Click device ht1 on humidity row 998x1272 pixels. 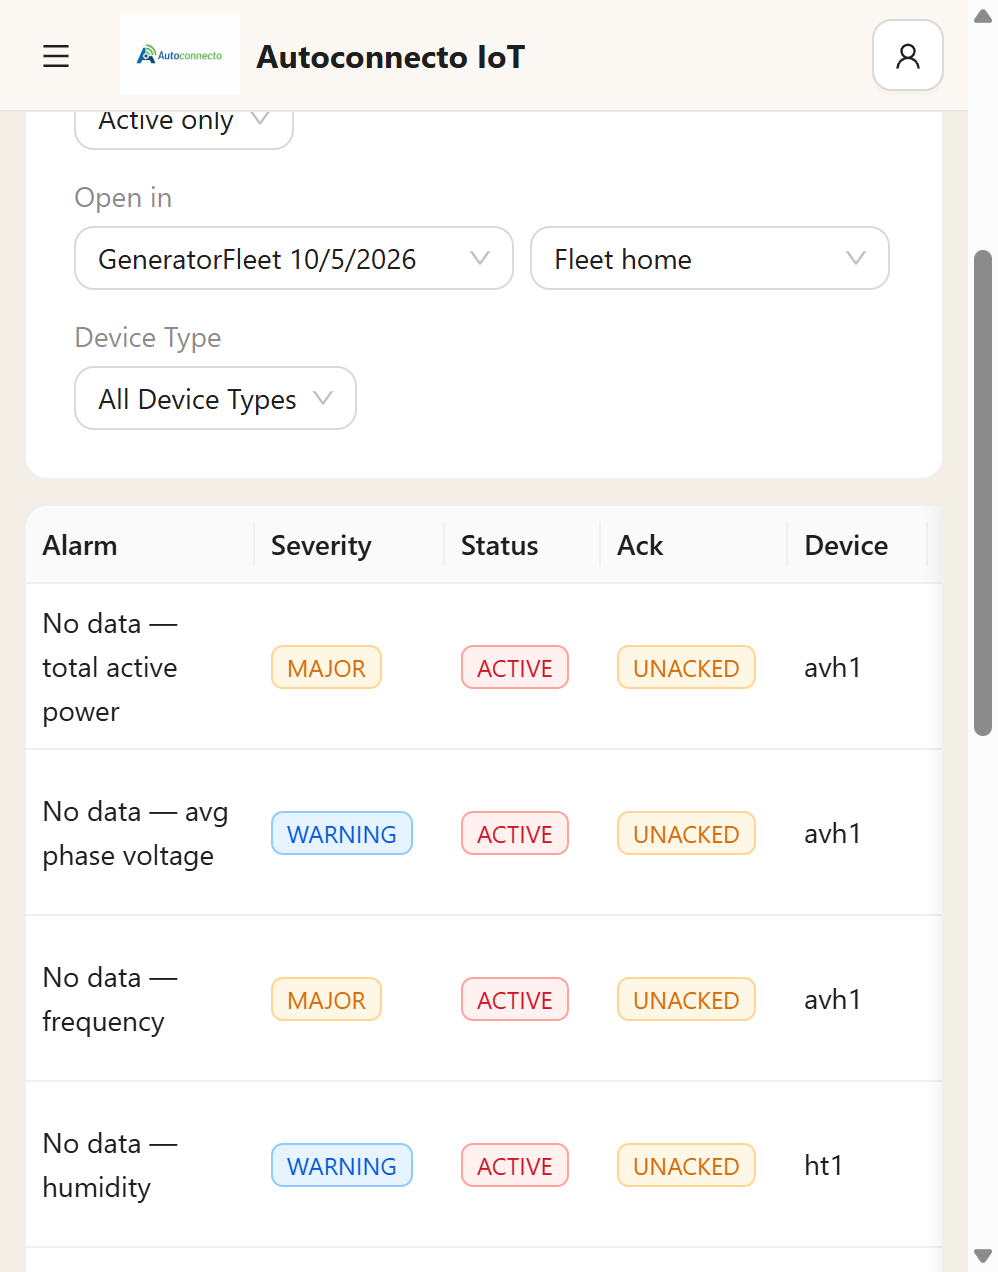click(x=823, y=1165)
